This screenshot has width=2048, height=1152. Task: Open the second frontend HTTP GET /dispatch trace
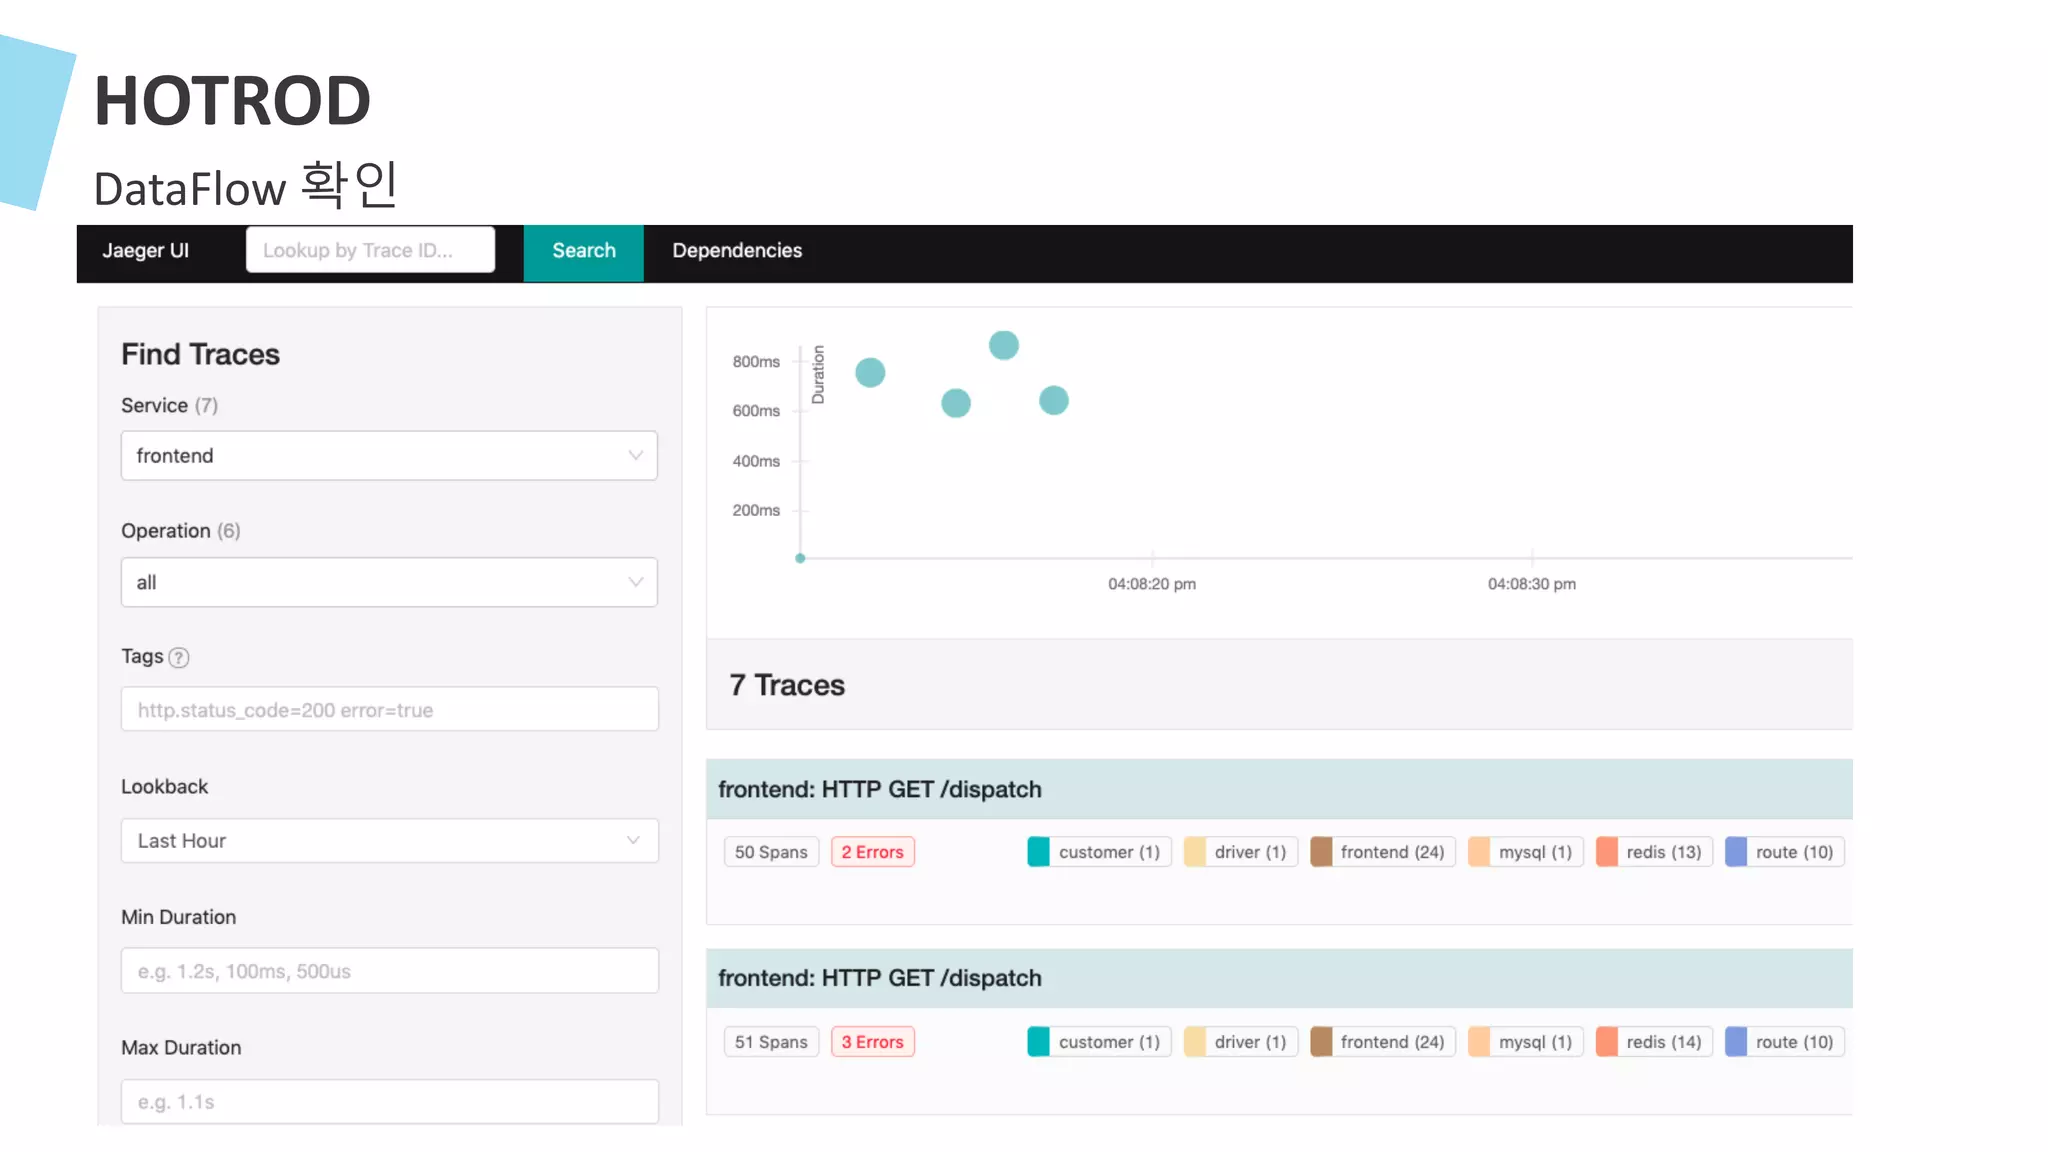point(1279,978)
